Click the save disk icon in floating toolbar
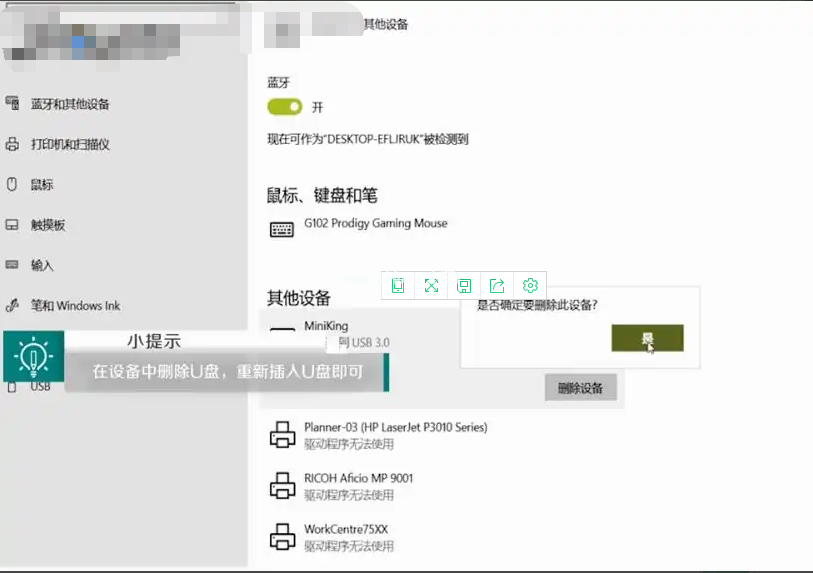Image resolution: width=813 pixels, height=573 pixels. (464, 286)
